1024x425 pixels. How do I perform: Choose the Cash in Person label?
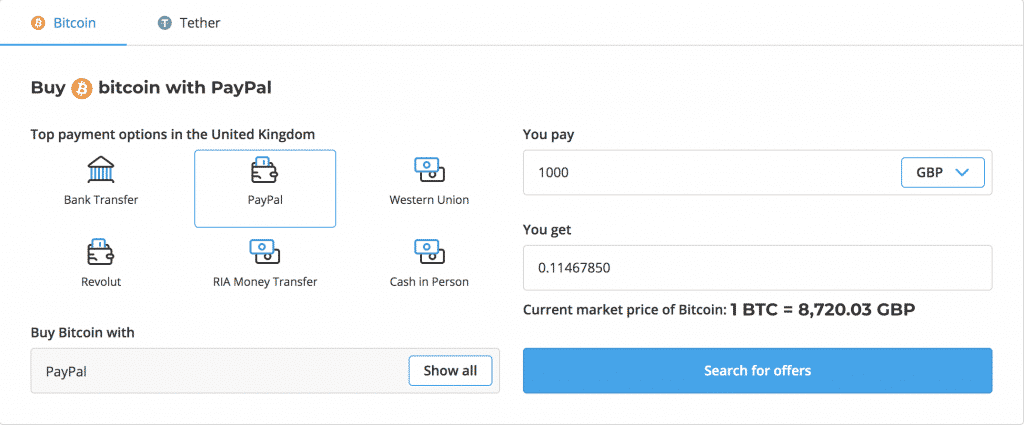(429, 282)
